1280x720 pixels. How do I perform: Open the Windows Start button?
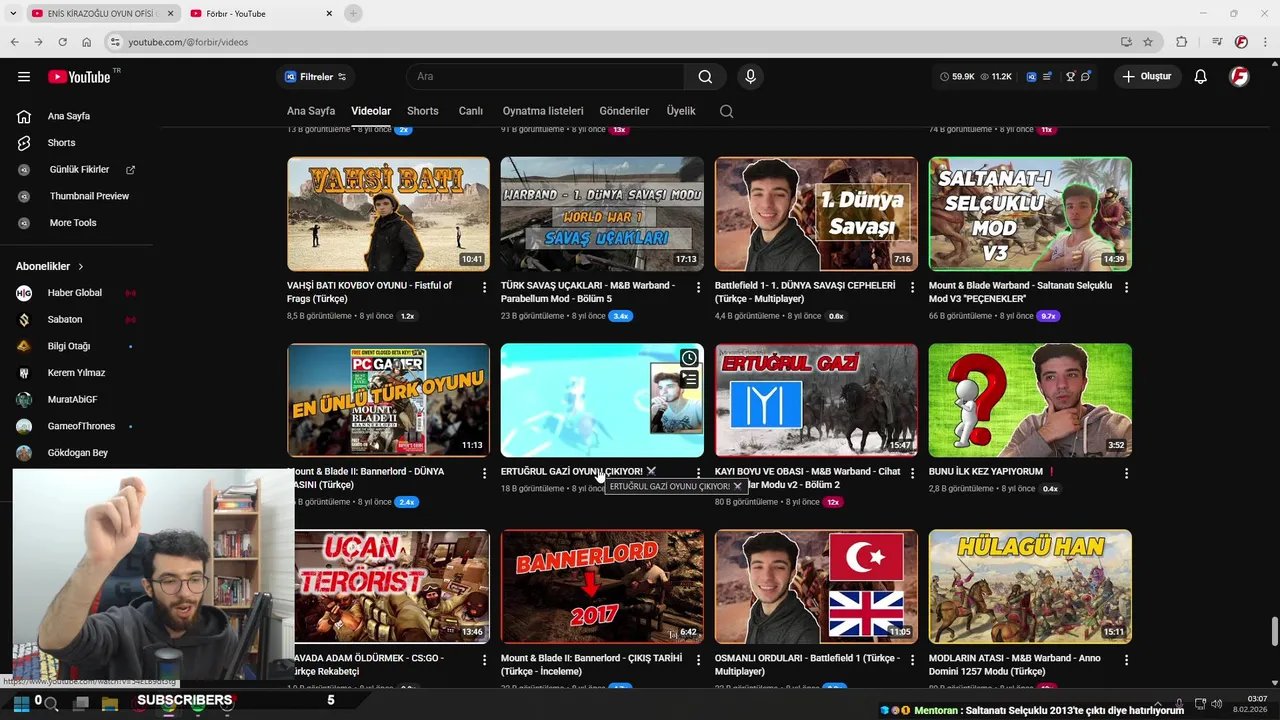pos(20,704)
